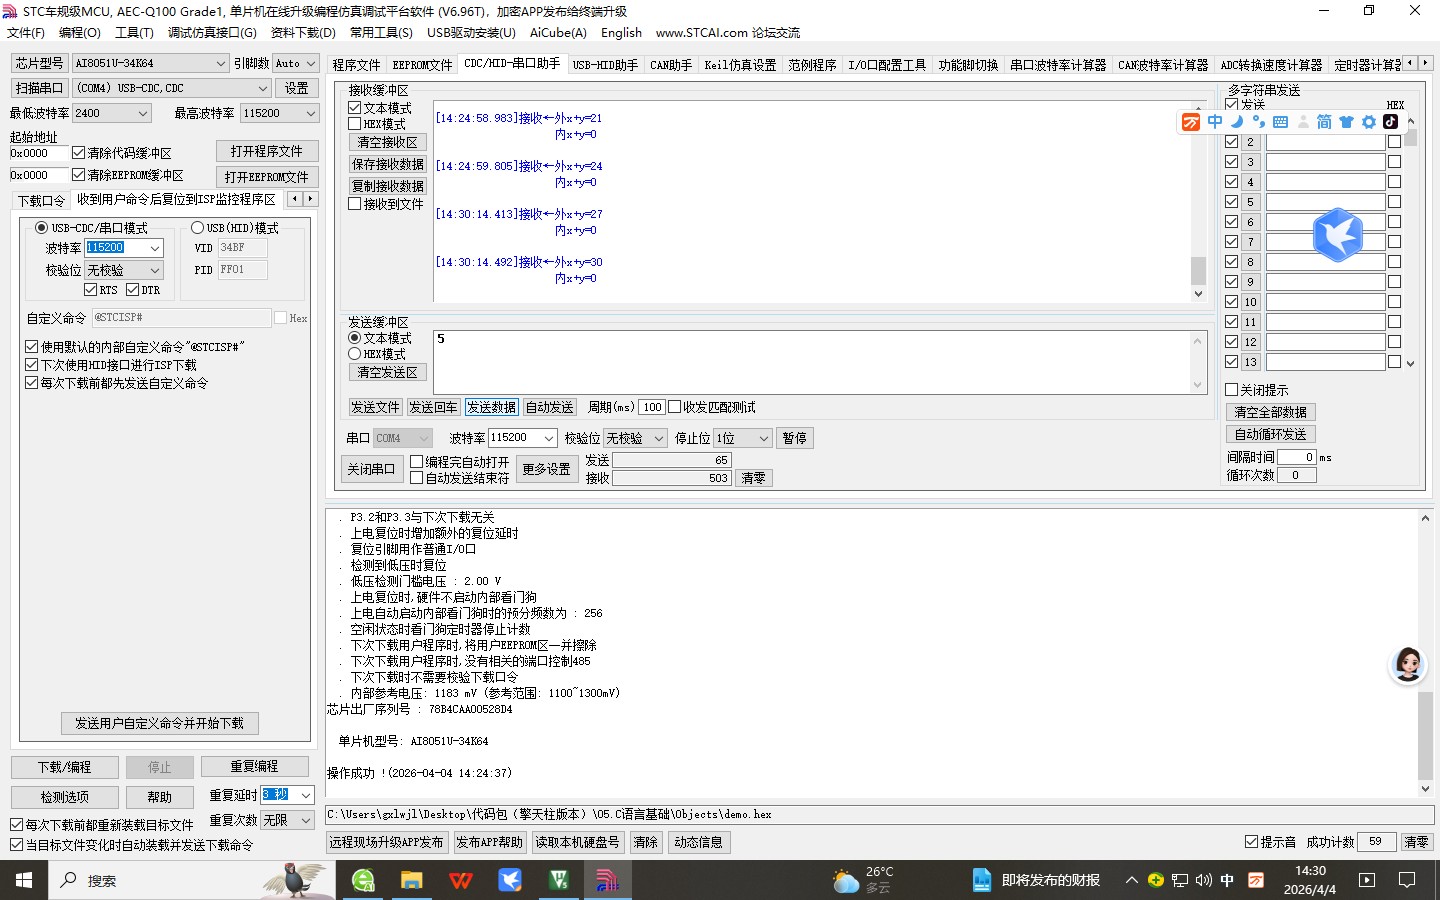Screen dimensions: 1440x900
Task: Open File Explorer from taskbar
Action: click(x=412, y=880)
